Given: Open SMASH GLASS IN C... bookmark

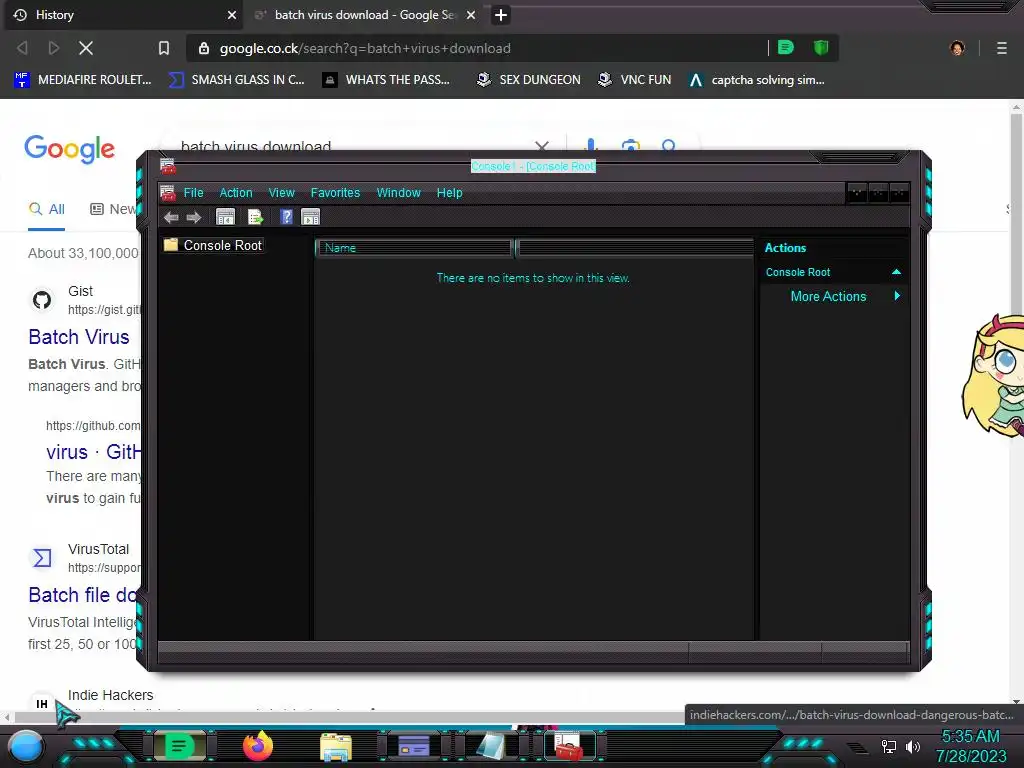Looking at the screenshot, I should click(236, 80).
